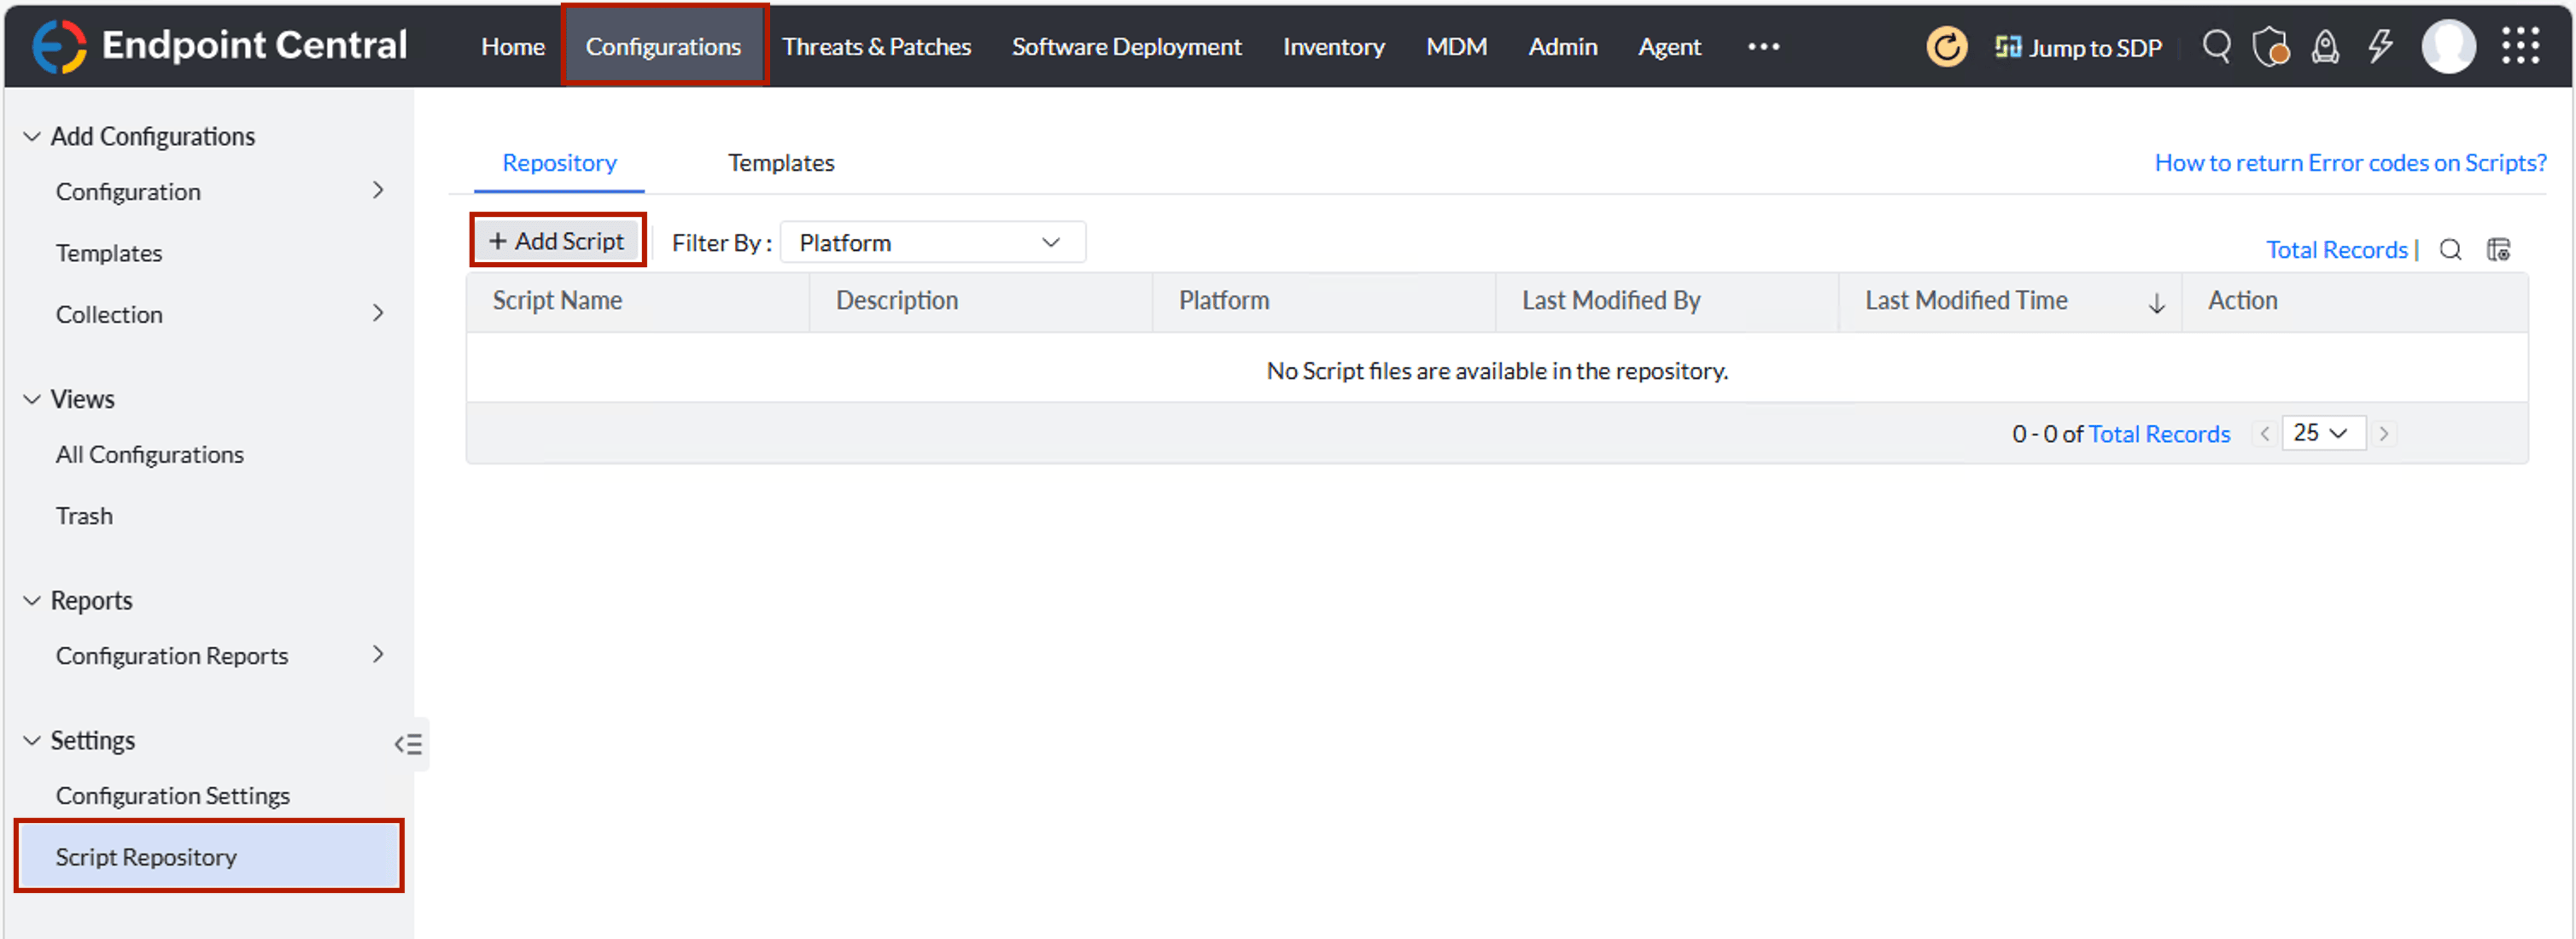The height and width of the screenshot is (939, 2576).
Task: Go to Inventory menu
Action: coord(1334,47)
